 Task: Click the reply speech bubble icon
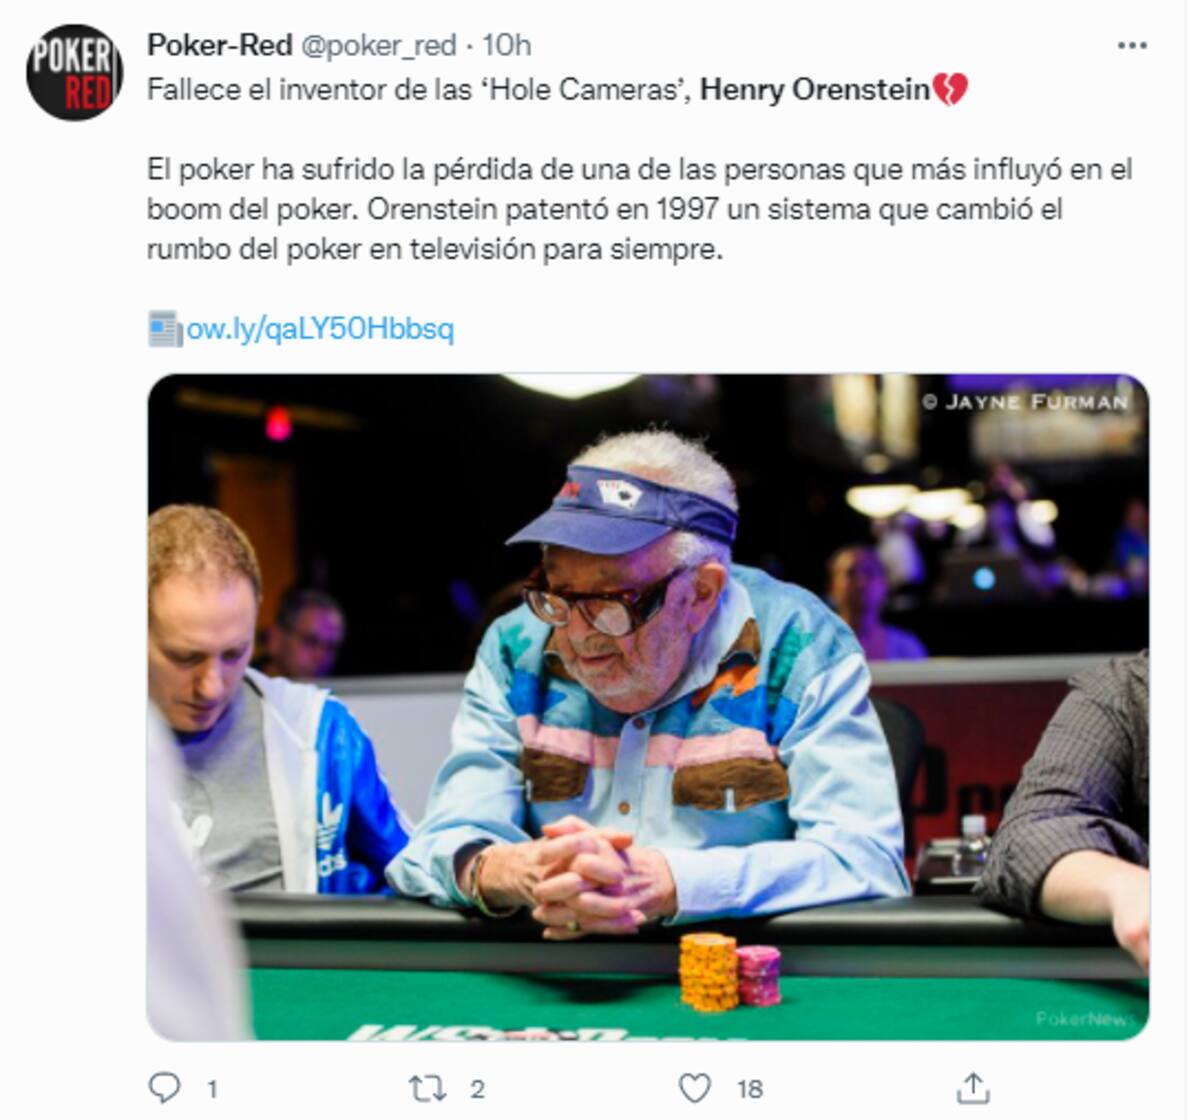point(164,1087)
